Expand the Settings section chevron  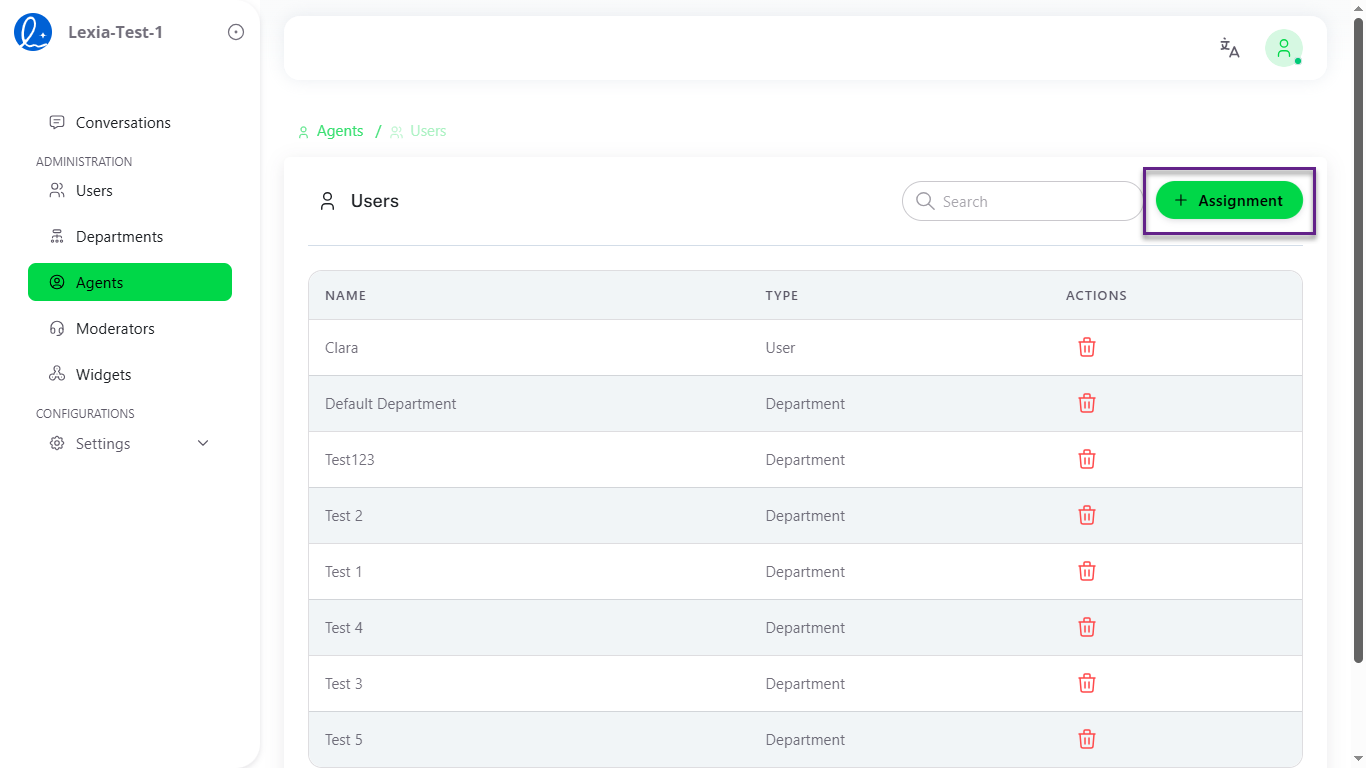(203, 442)
